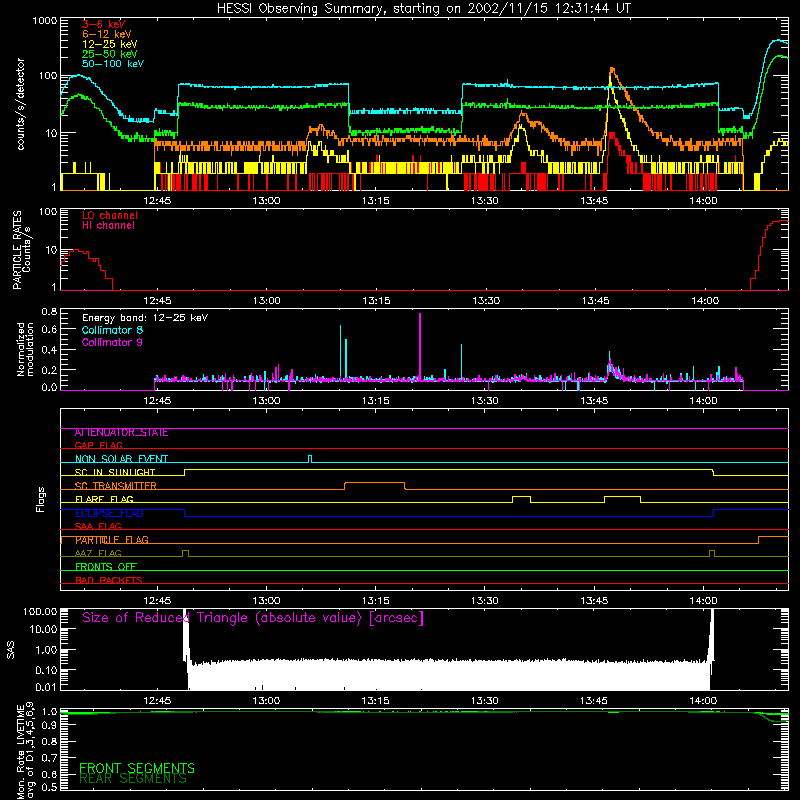Click the BAD_PACKETS flag label
This screenshot has height=800, width=800.
pos(109,580)
